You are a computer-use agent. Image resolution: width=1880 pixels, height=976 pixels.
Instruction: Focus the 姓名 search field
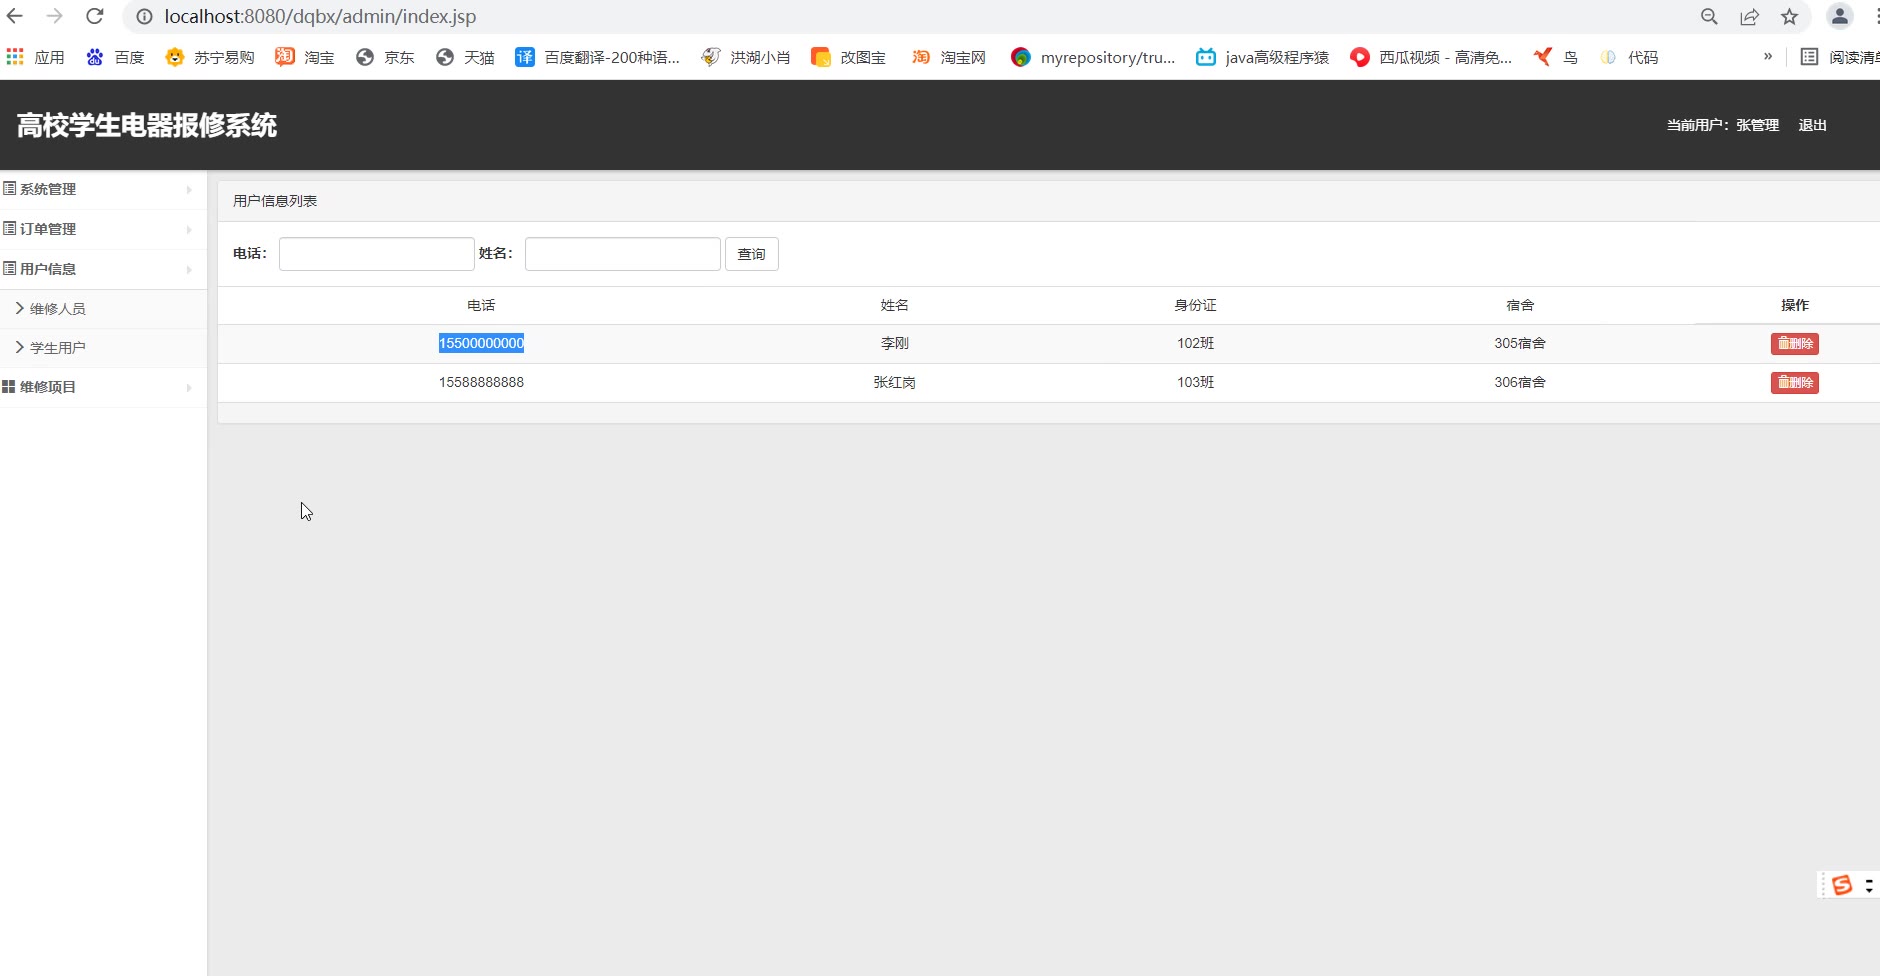point(622,254)
